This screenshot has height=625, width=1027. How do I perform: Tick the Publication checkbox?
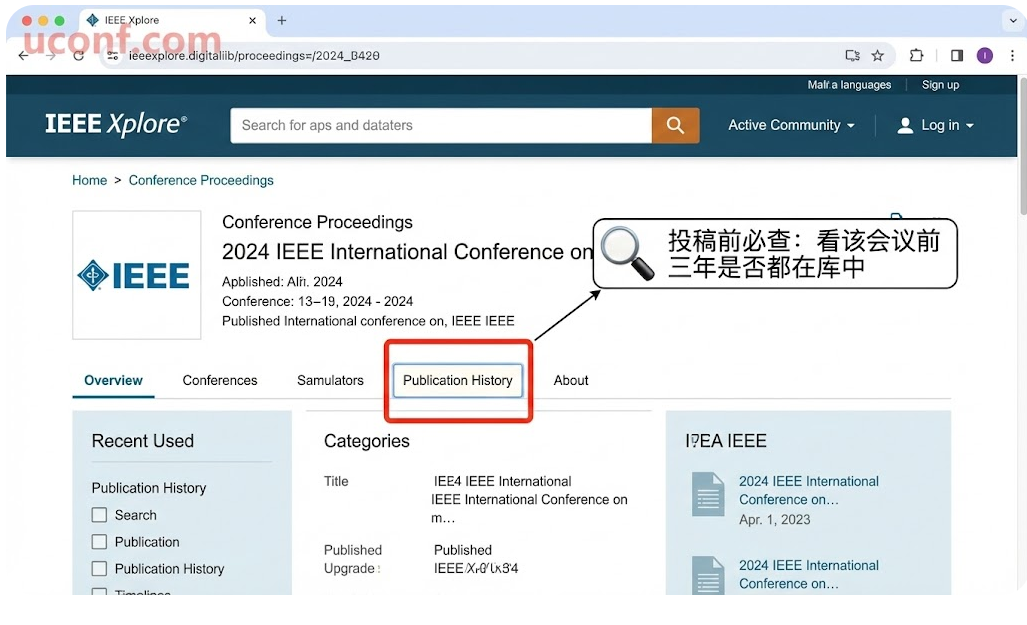pos(99,542)
